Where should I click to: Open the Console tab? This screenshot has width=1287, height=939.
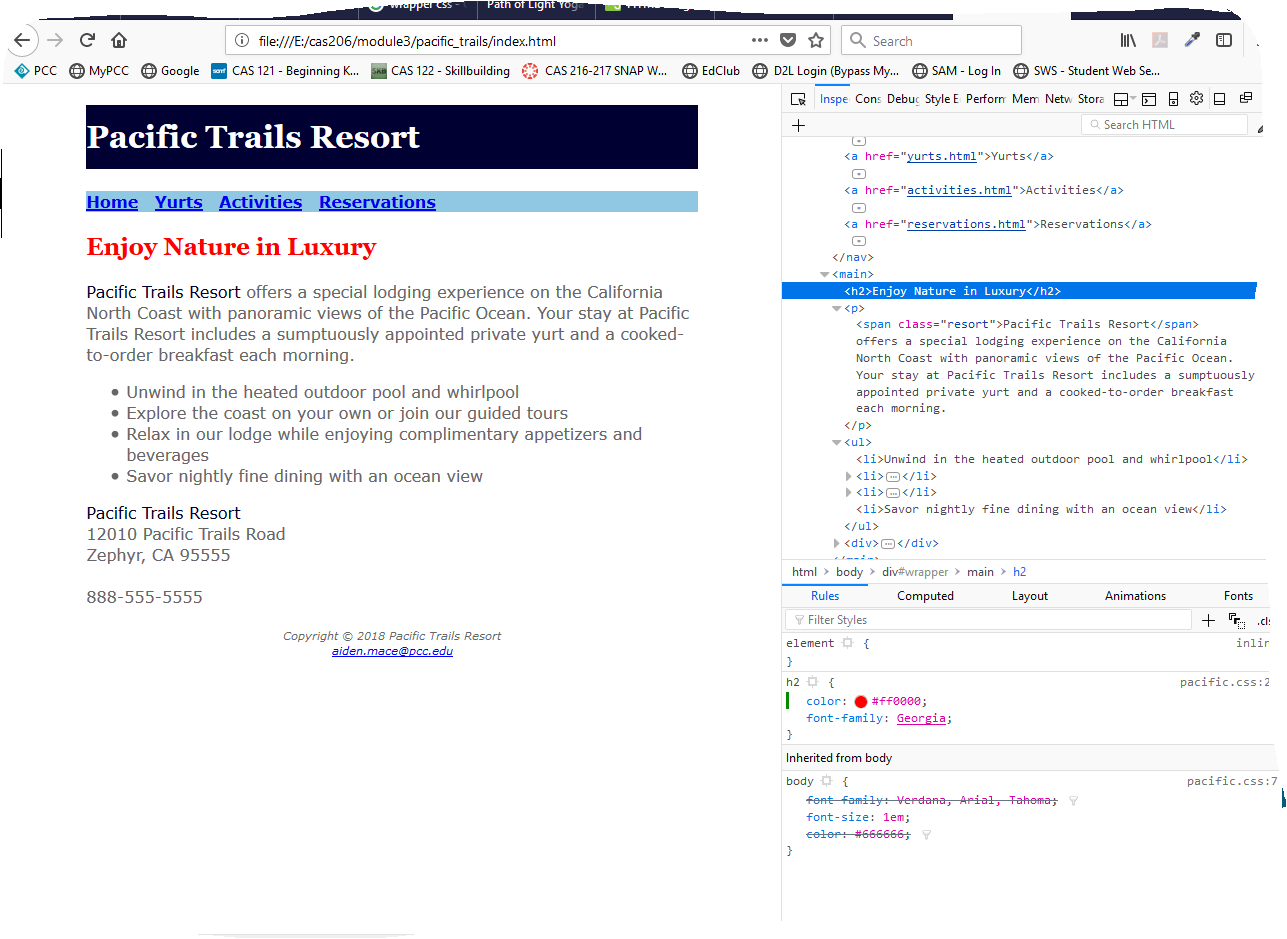click(867, 99)
